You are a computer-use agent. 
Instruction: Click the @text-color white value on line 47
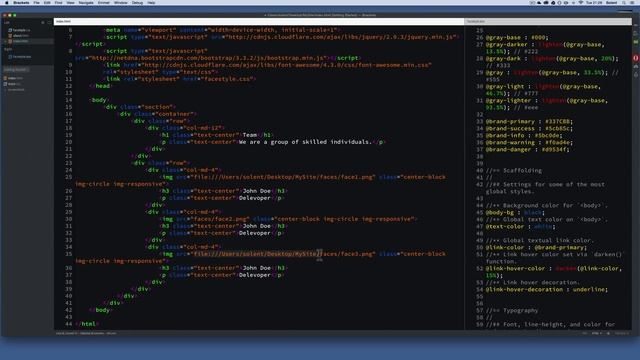click(x=543, y=227)
